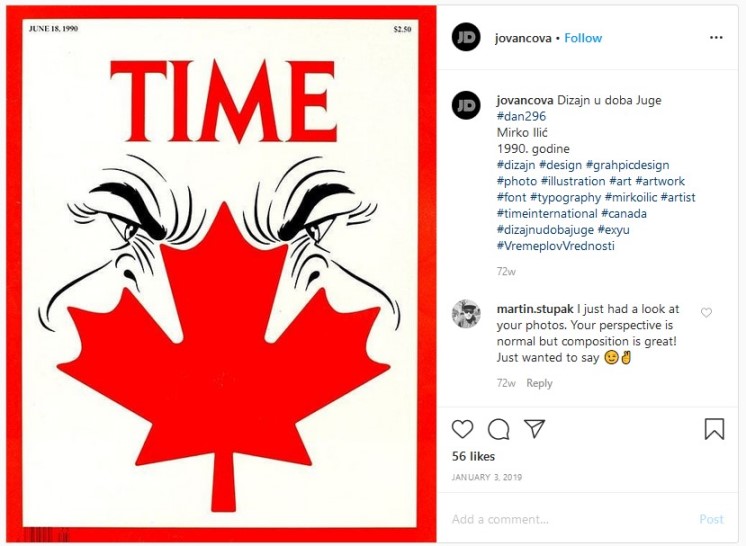The image size is (746, 546).
Task: Open the #typography hashtag link
Action: pos(565,197)
